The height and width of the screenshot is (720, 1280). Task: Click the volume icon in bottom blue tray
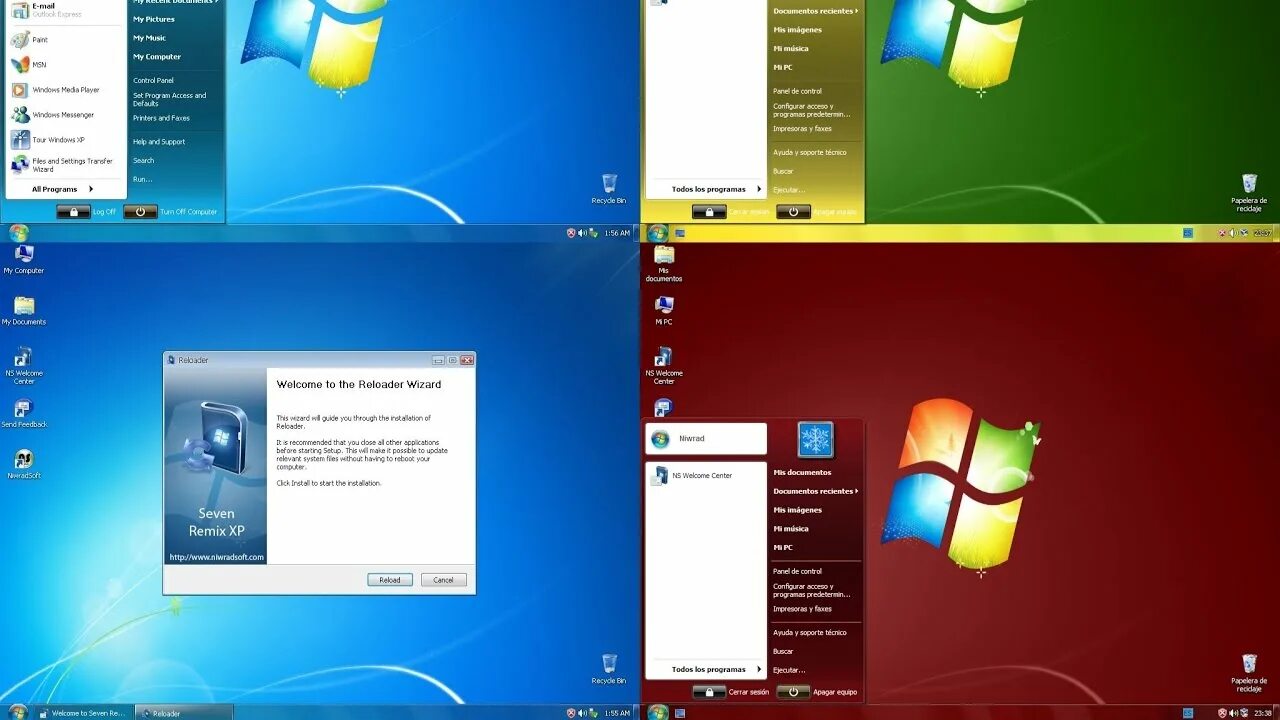(x=582, y=713)
